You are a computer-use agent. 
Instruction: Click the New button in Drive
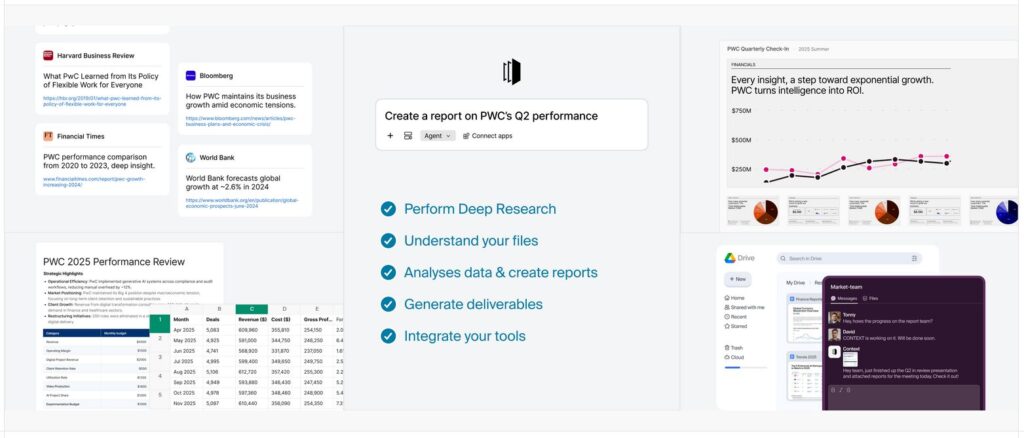click(737, 279)
